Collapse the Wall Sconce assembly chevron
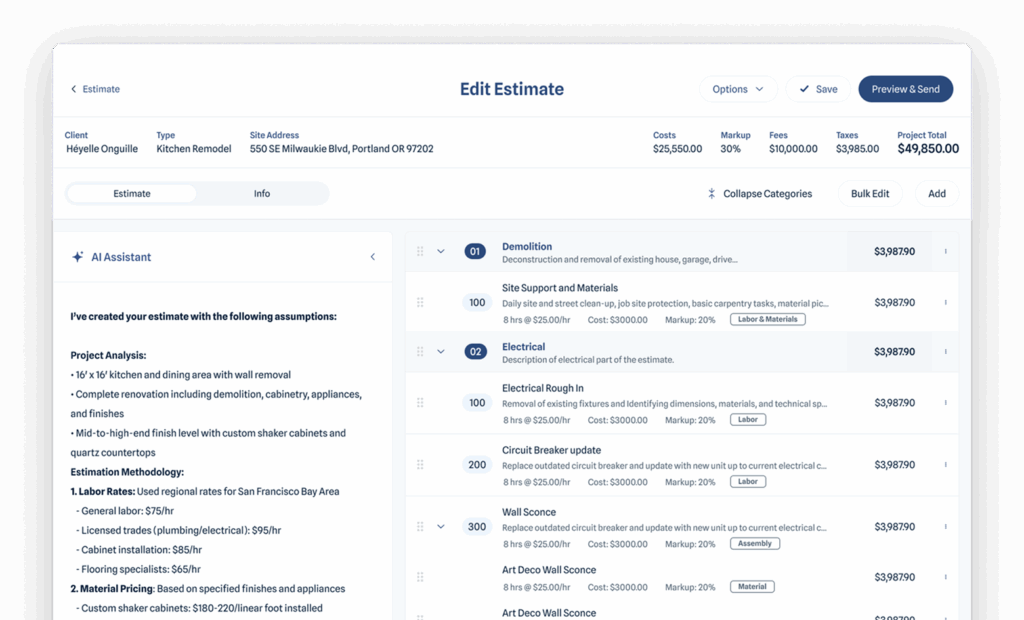The height and width of the screenshot is (620, 1024). pos(441,526)
